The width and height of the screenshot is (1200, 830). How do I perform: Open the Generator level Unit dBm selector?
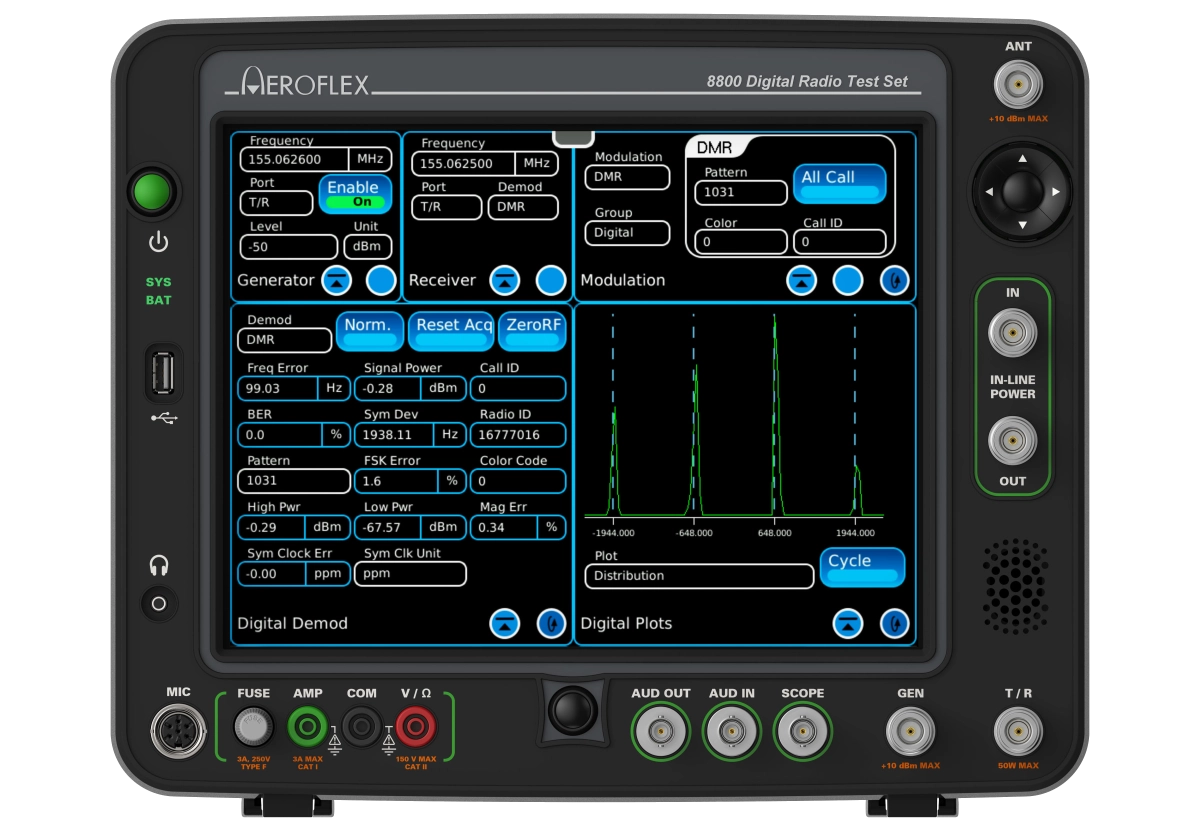pyautogui.click(x=368, y=247)
